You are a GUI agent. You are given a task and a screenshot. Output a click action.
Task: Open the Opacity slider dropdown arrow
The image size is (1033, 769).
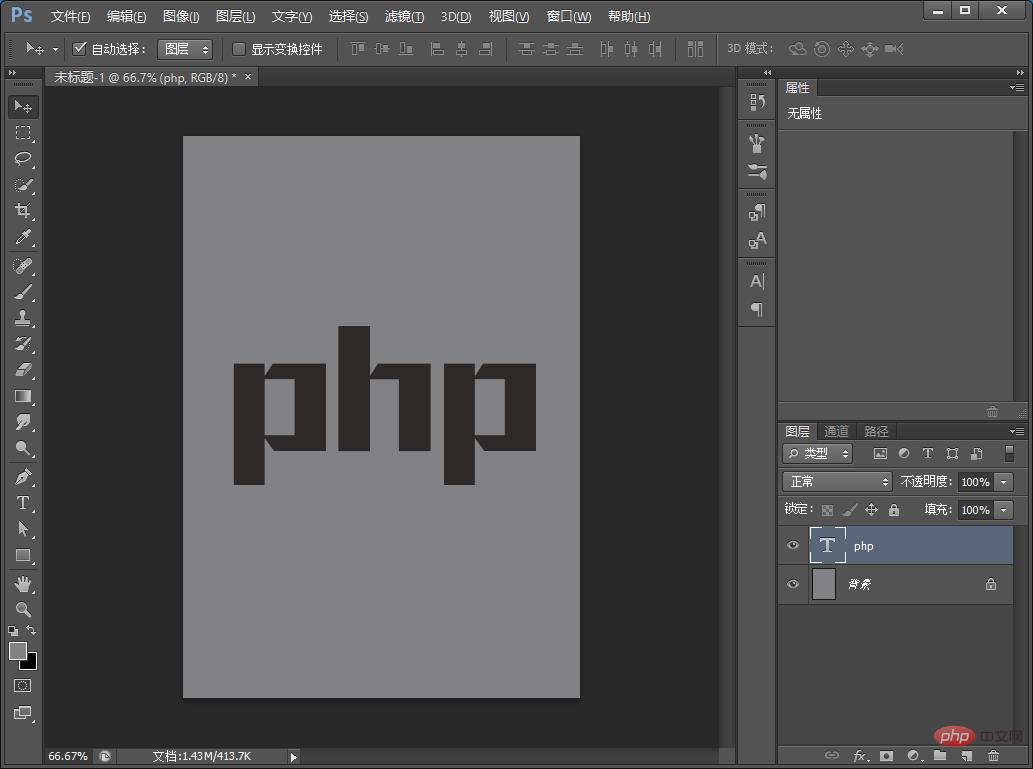[1003, 482]
